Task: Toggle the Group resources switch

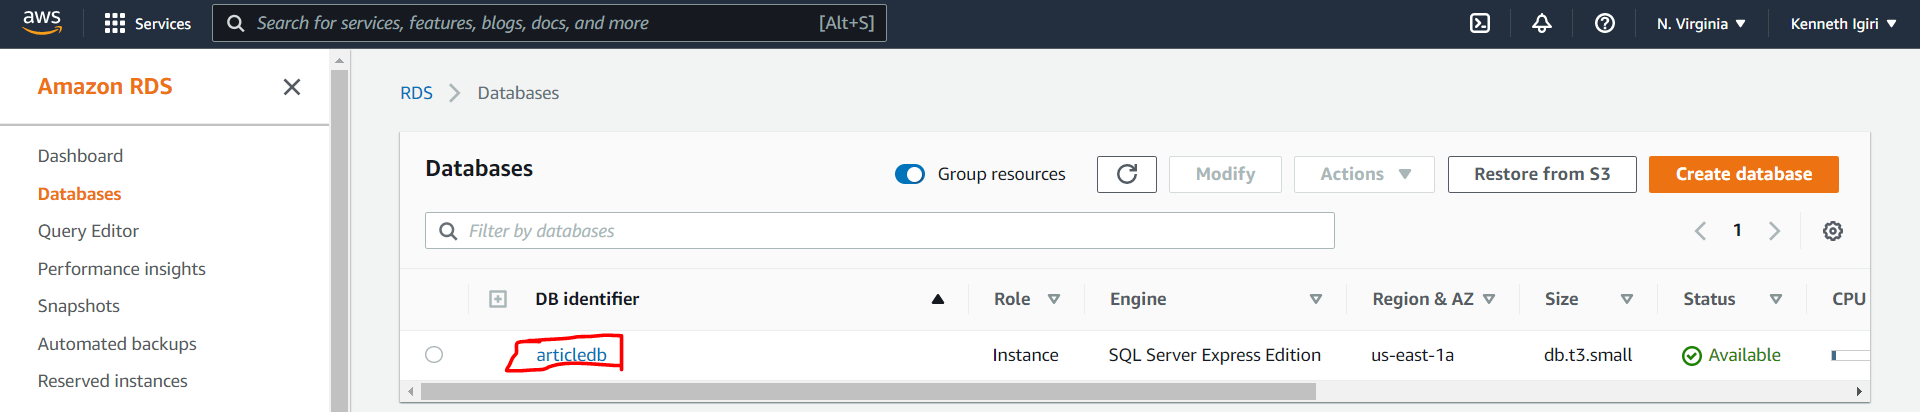Action: (910, 174)
